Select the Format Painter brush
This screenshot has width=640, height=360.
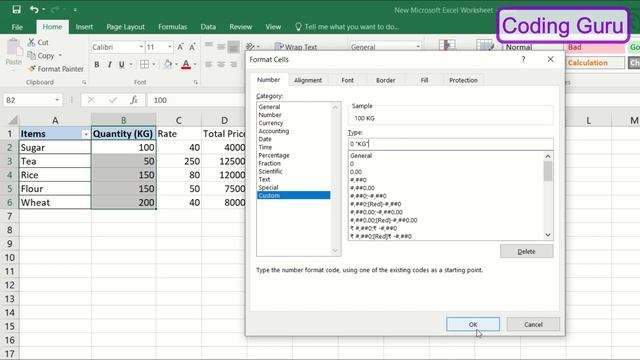[56, 69]
